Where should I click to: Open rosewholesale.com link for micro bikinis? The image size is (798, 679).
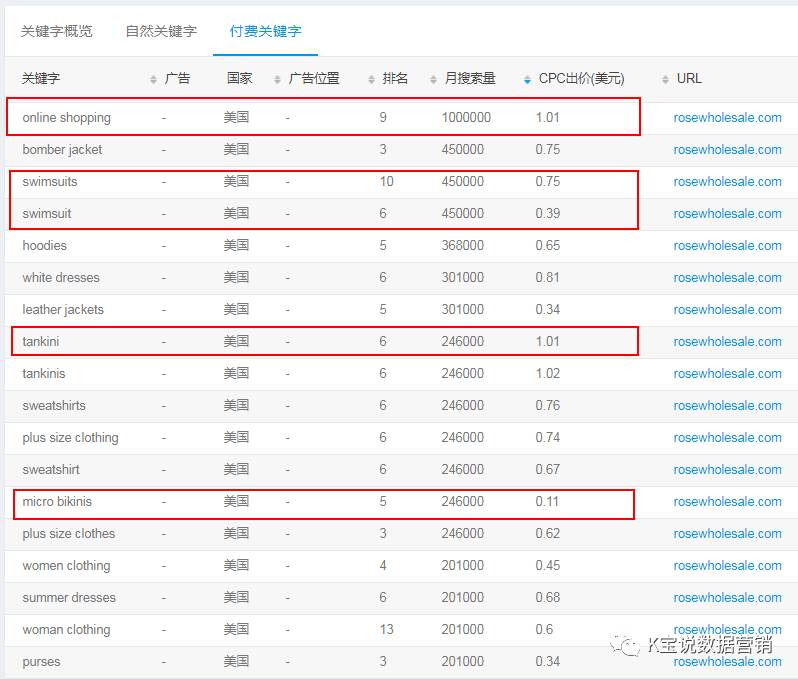click(x=727, y=502)
